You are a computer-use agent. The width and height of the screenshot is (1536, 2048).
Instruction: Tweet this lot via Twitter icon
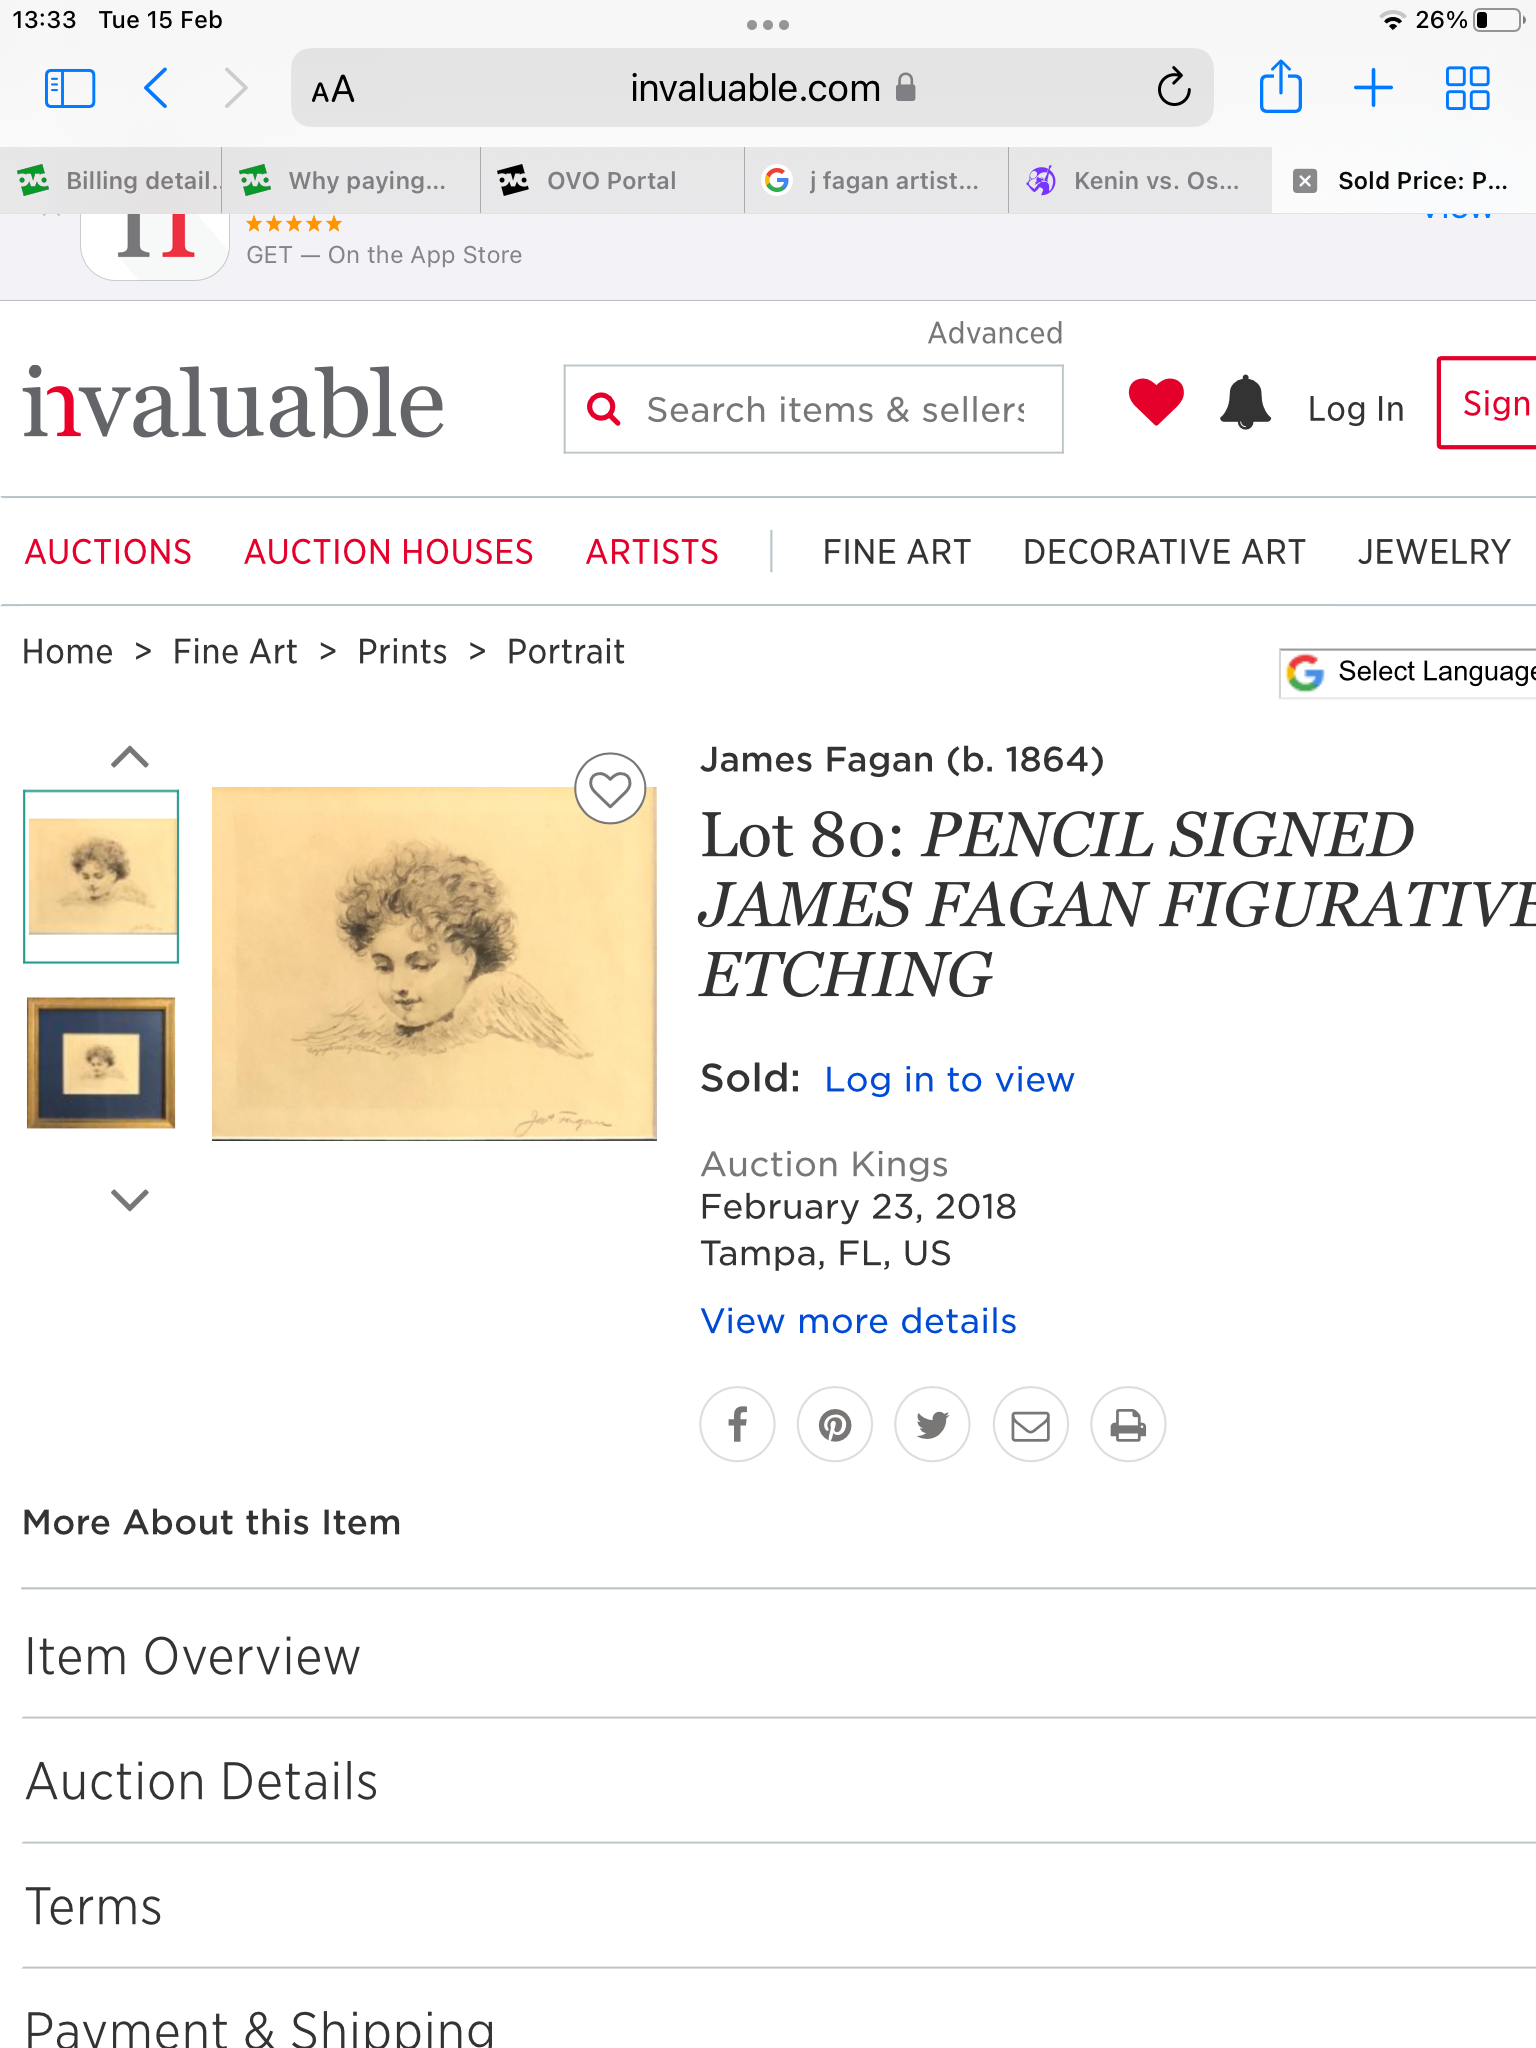[932, 1424]
